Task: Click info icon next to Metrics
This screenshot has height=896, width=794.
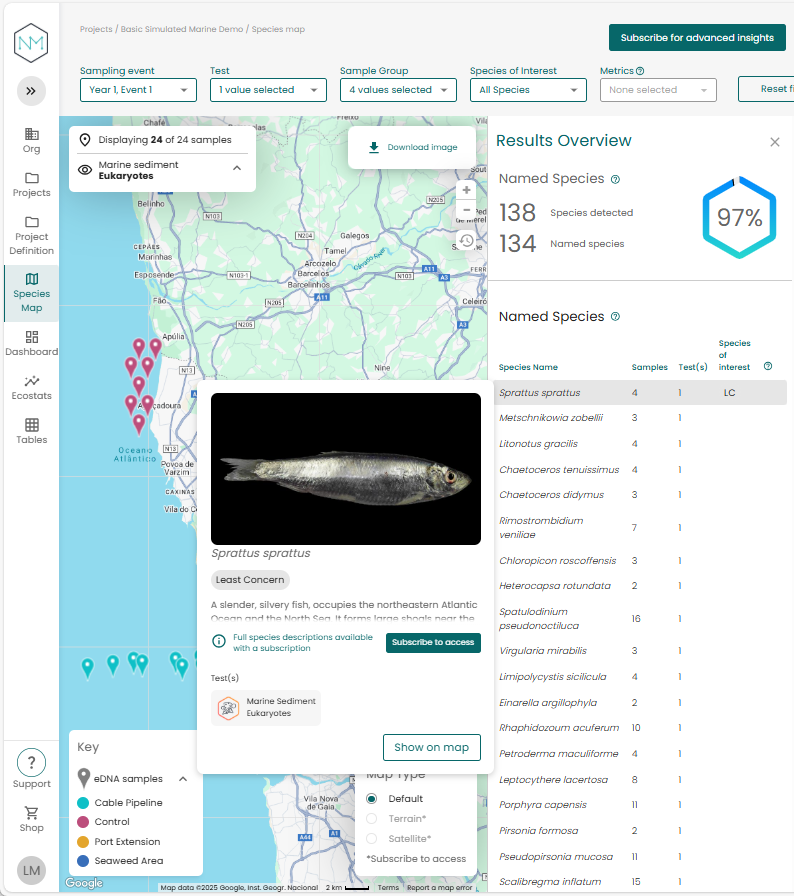Action: 640,71
